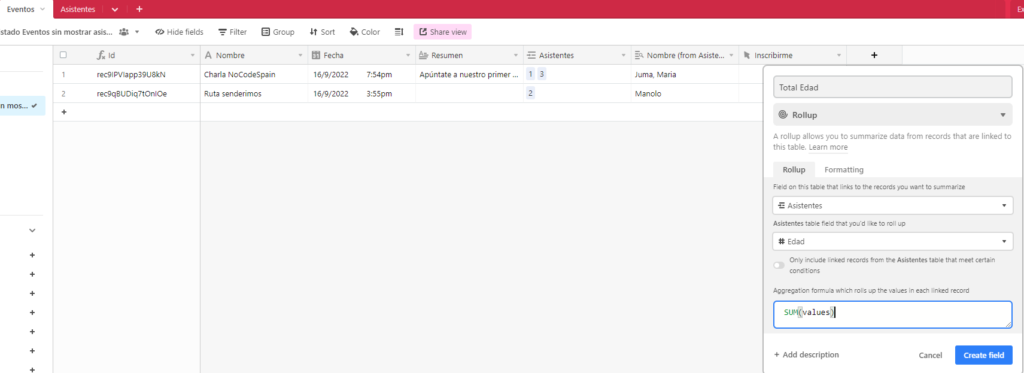Click linked record chip 2
This screenshot has width=1024, height=373.
tap(531, 93)
